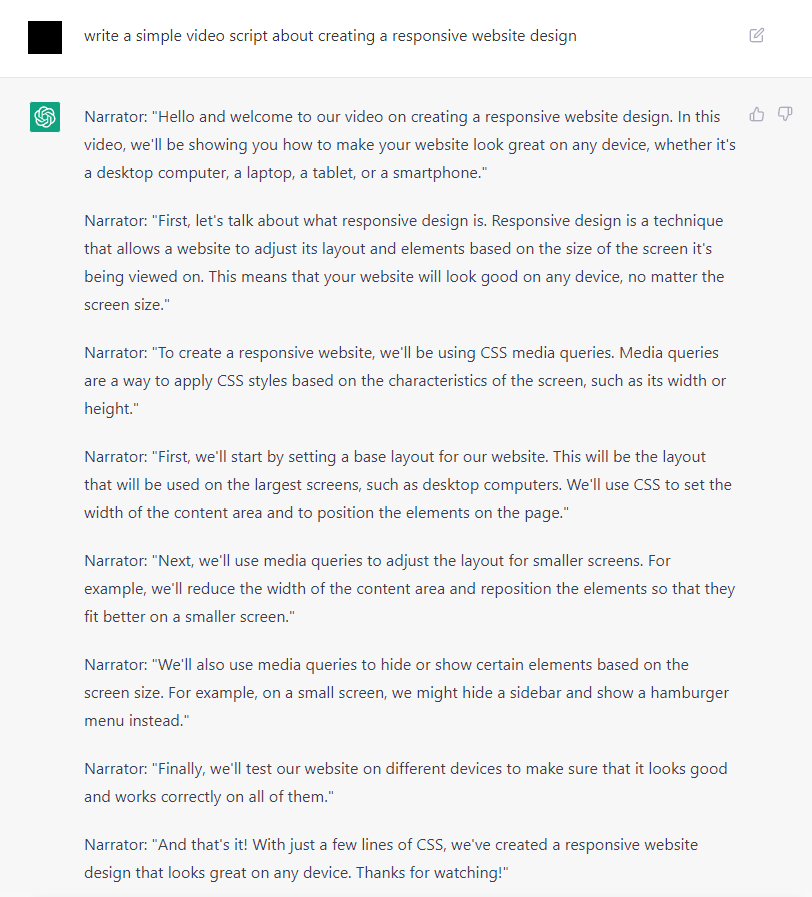This screenshot has width=812, height=897.
Task: Select the paragraph about adjusting layout for smaller screens
Action: click(x=410, y=588)
